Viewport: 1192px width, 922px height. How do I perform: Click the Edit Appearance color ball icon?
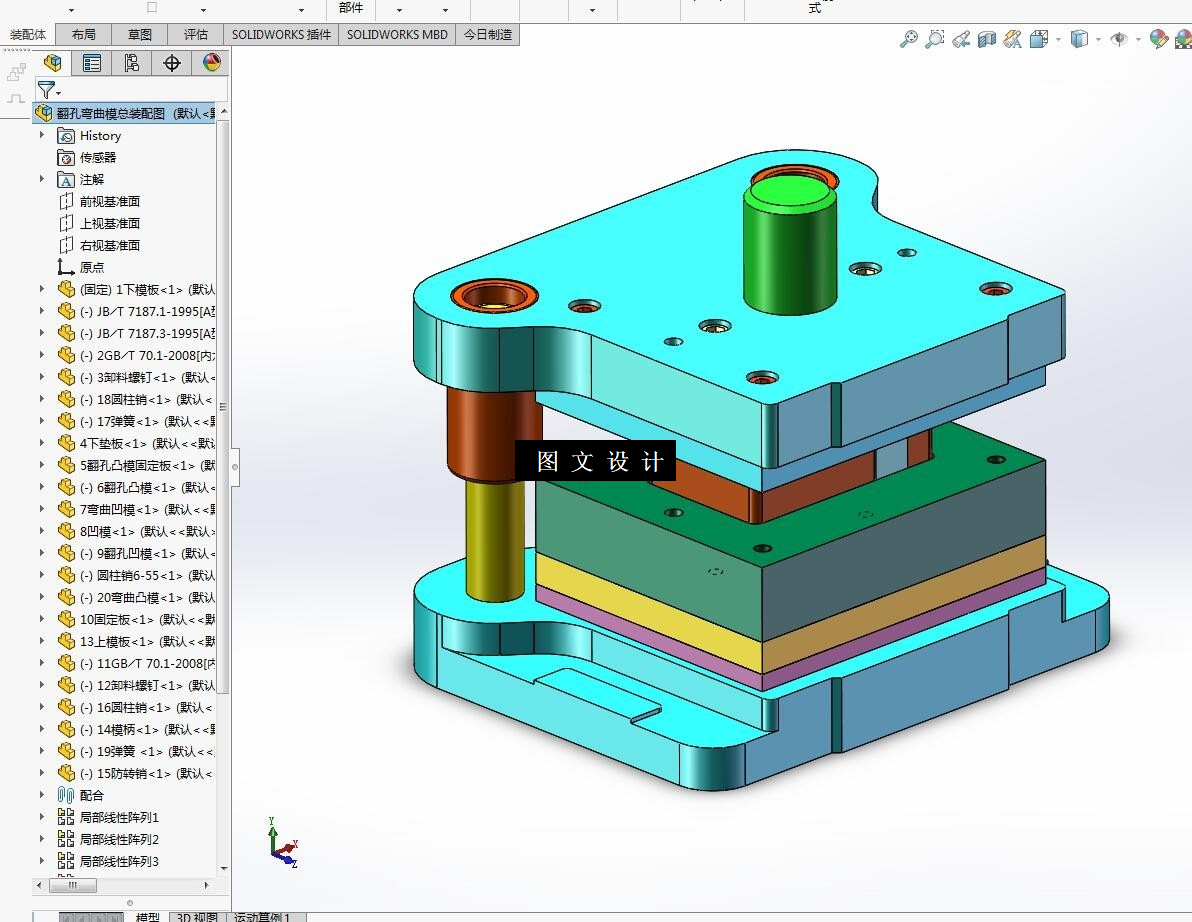(1158, 39)
